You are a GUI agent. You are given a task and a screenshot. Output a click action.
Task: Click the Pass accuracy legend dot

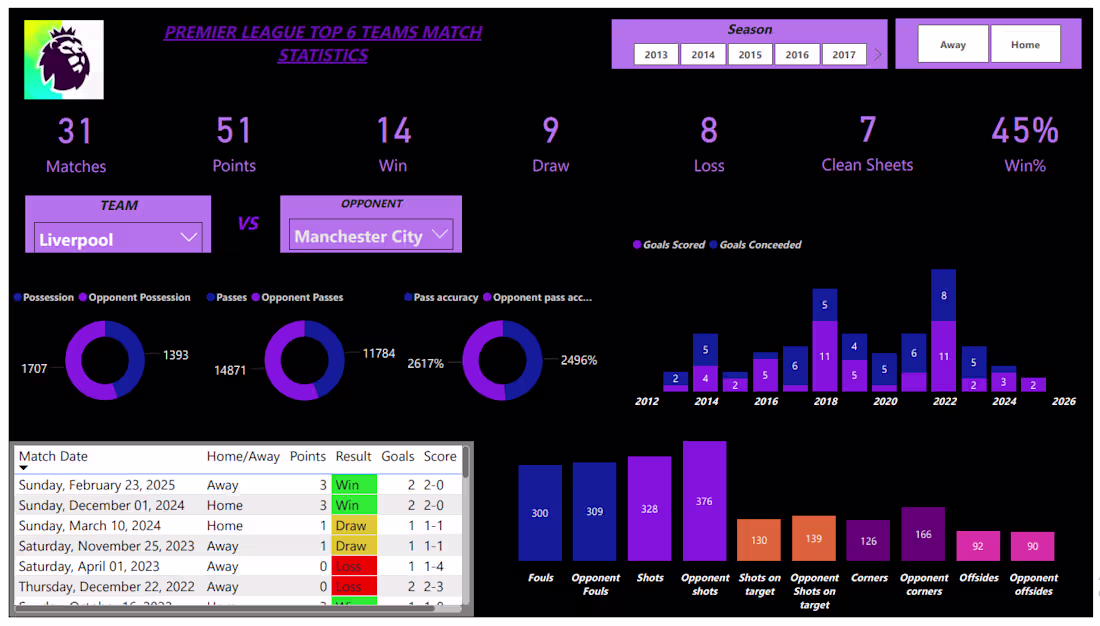click(408, 297)
